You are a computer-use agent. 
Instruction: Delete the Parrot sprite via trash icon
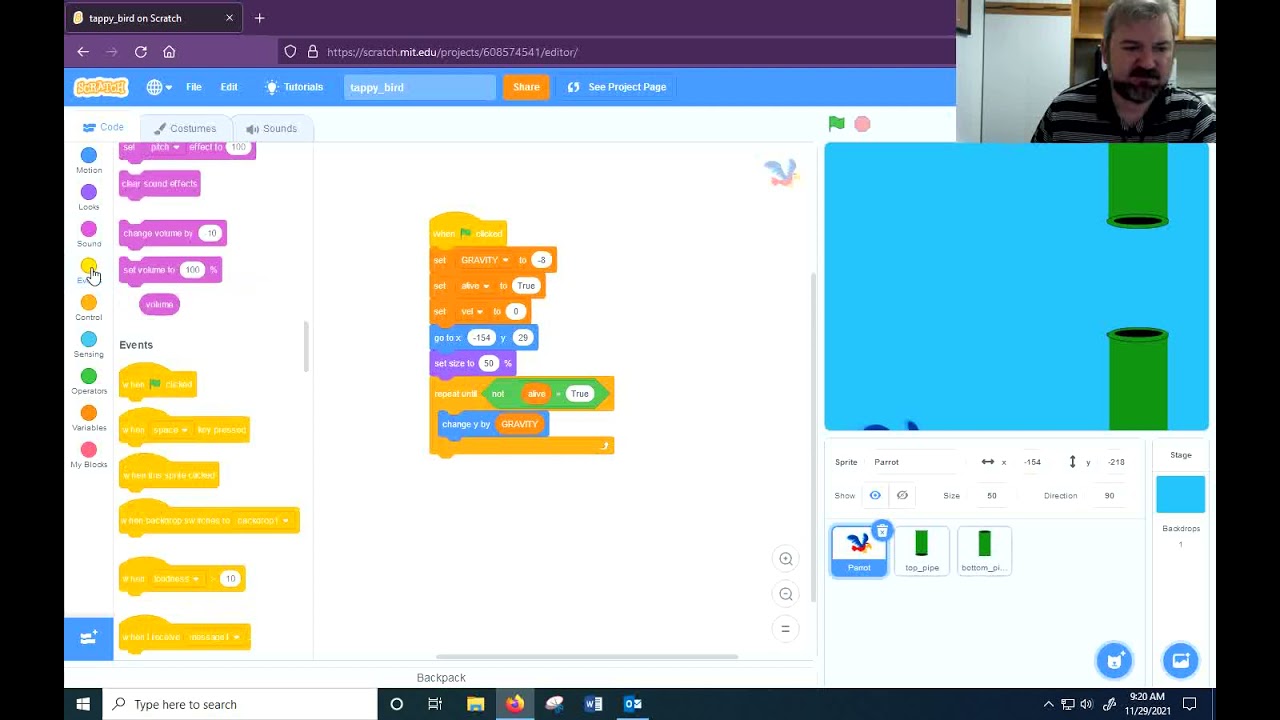(881, 531)
